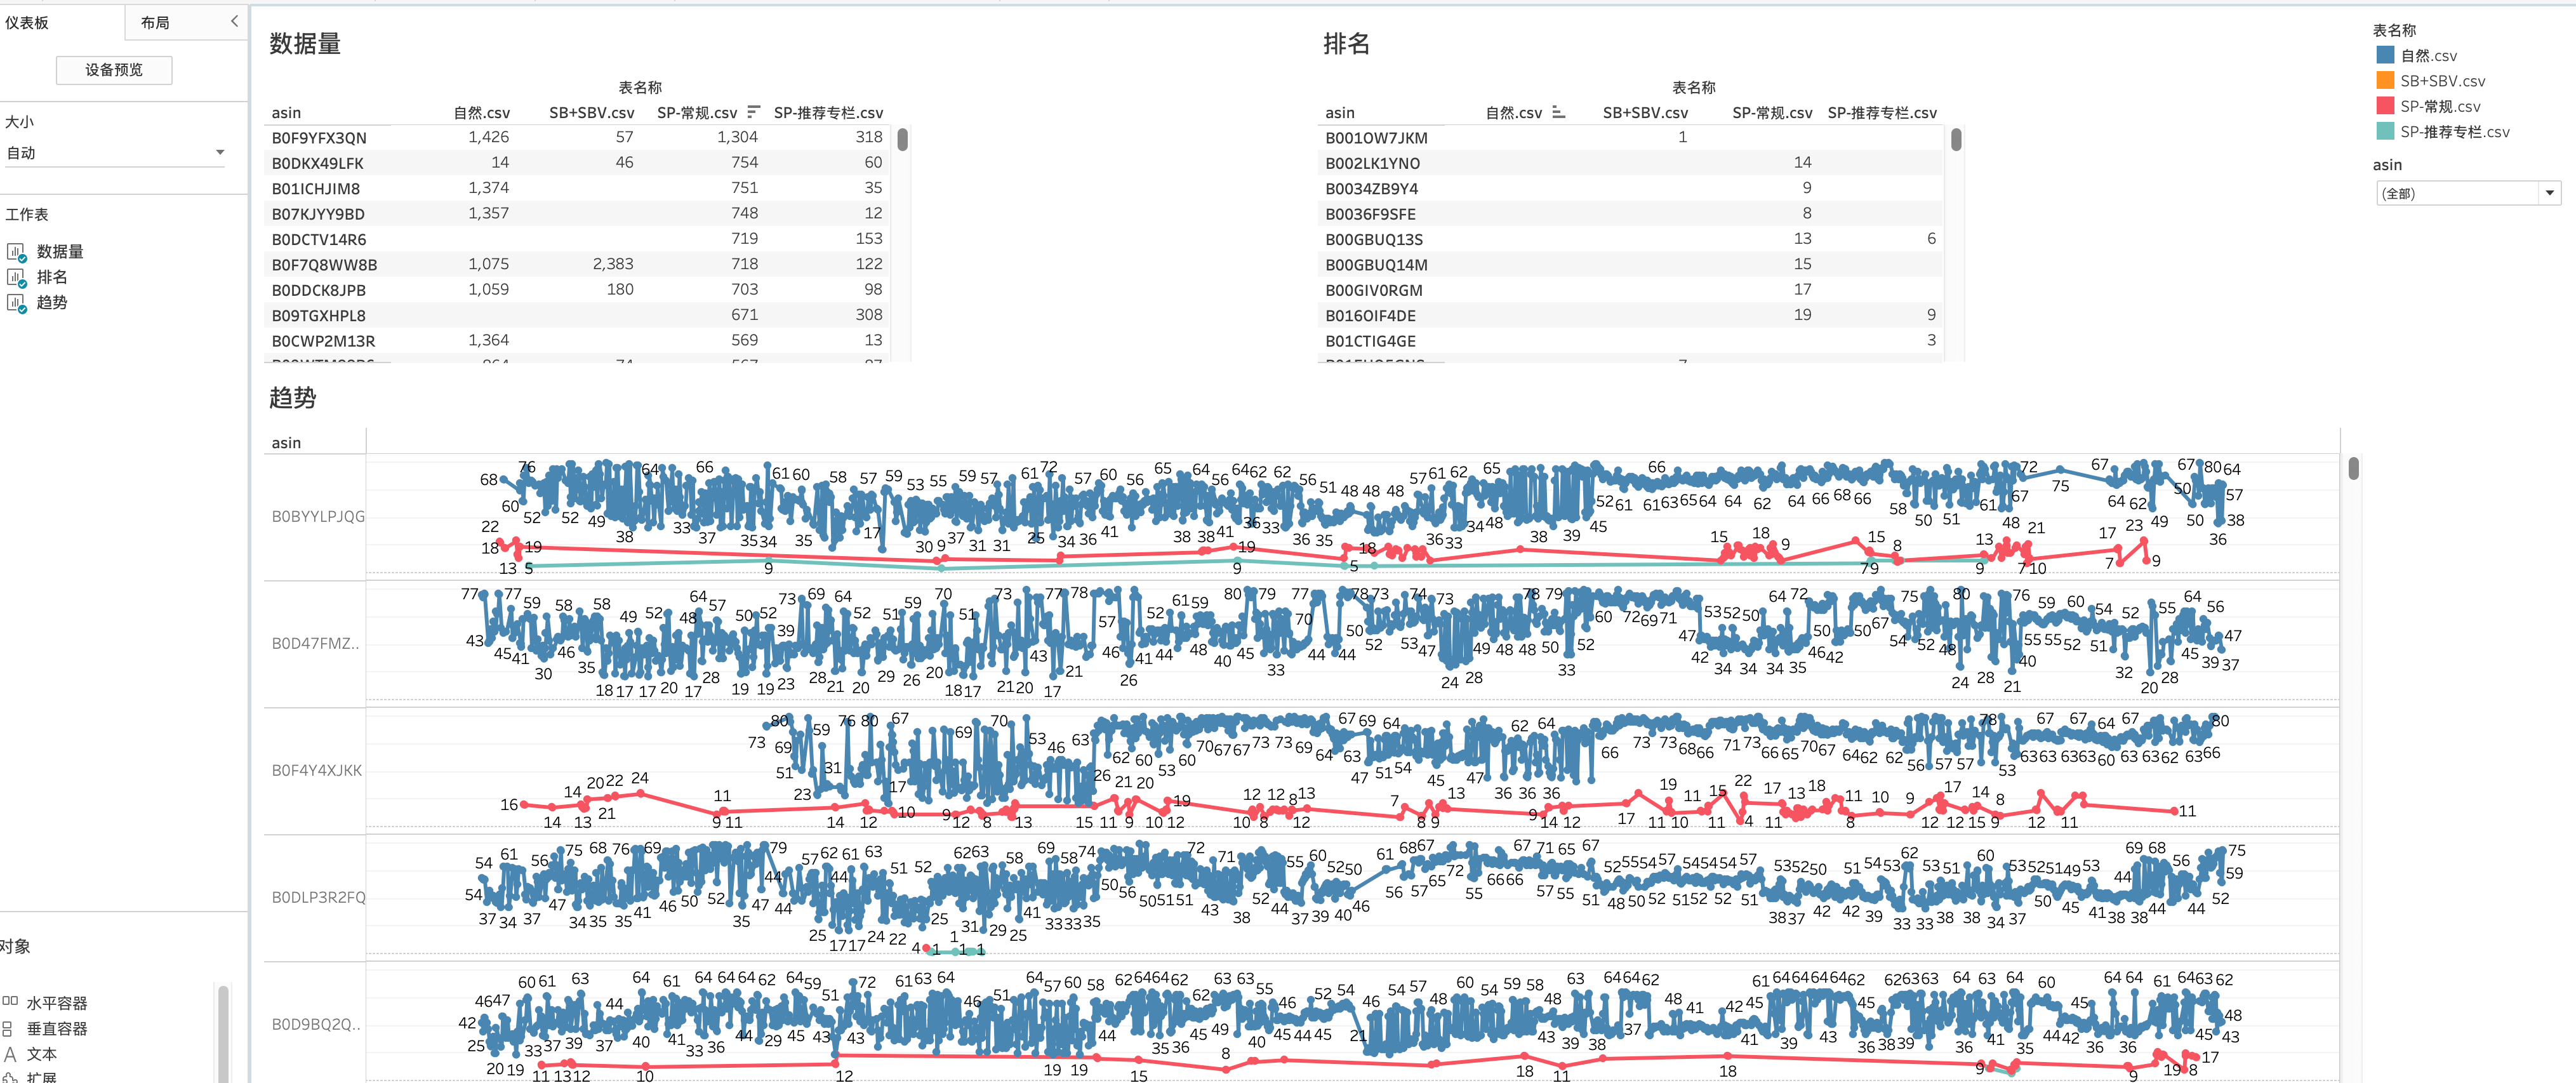Select row B00GBUQ14M in the 排名 table
Screen dimensions: 2576x1083
click(x=1631, y=264)
